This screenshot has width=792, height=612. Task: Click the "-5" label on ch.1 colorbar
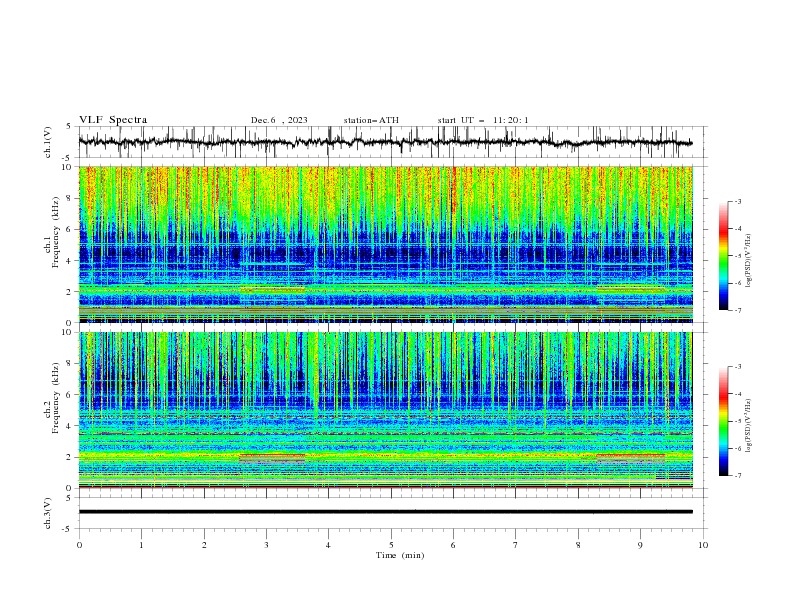tap(738, 256)
